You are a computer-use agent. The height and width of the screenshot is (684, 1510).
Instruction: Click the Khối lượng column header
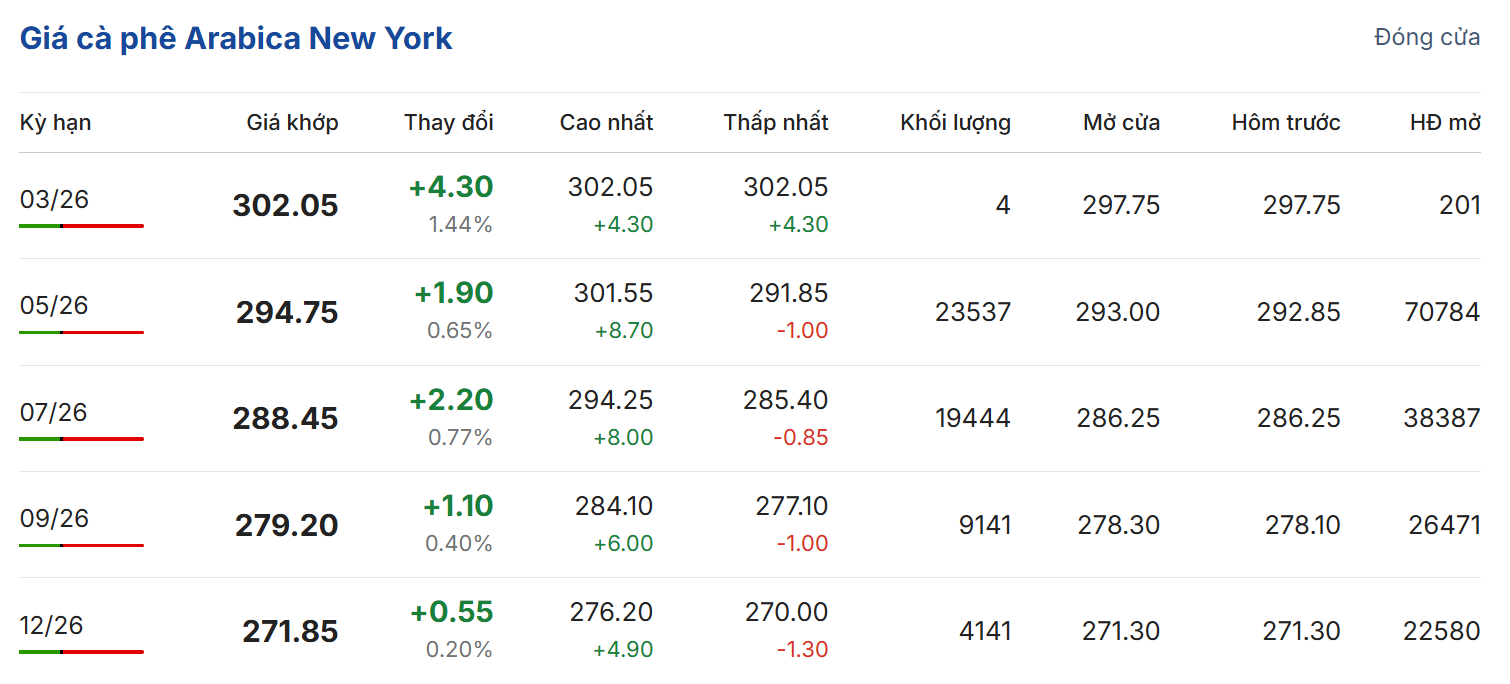pyautogui.click(x=955, y=123)
